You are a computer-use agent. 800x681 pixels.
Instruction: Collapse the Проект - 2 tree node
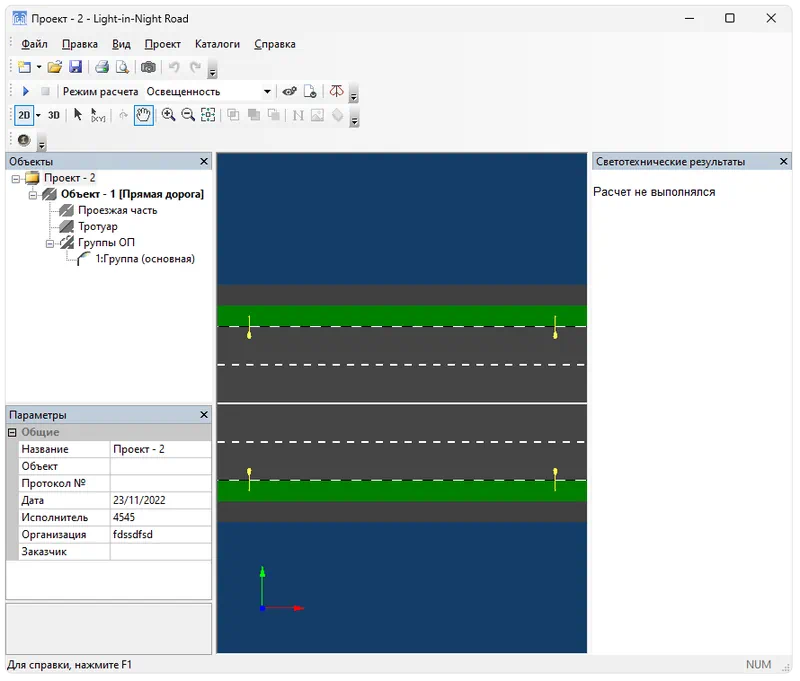tap(16, 179)
